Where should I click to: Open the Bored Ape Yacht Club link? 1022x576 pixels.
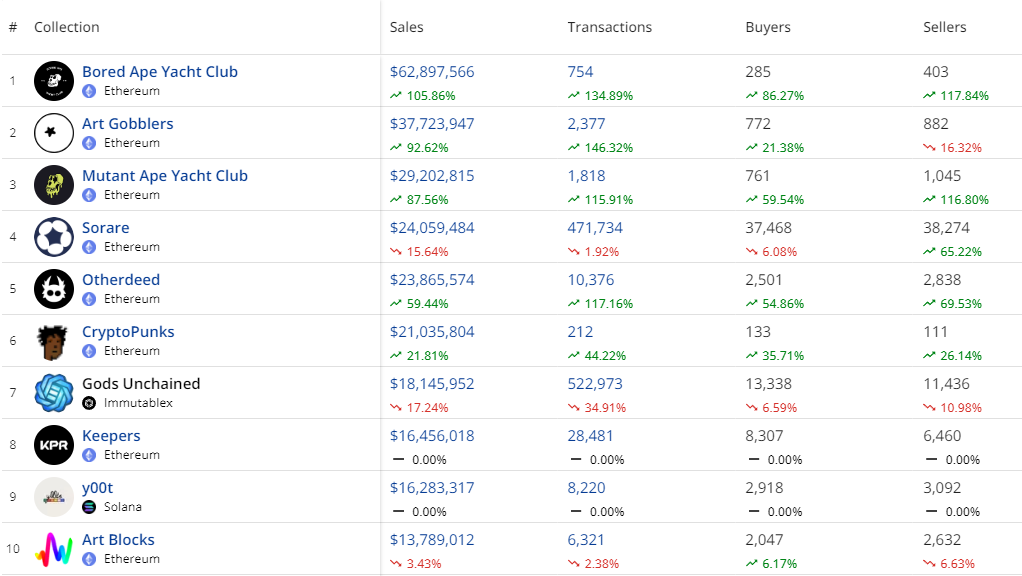coord(160,72)
